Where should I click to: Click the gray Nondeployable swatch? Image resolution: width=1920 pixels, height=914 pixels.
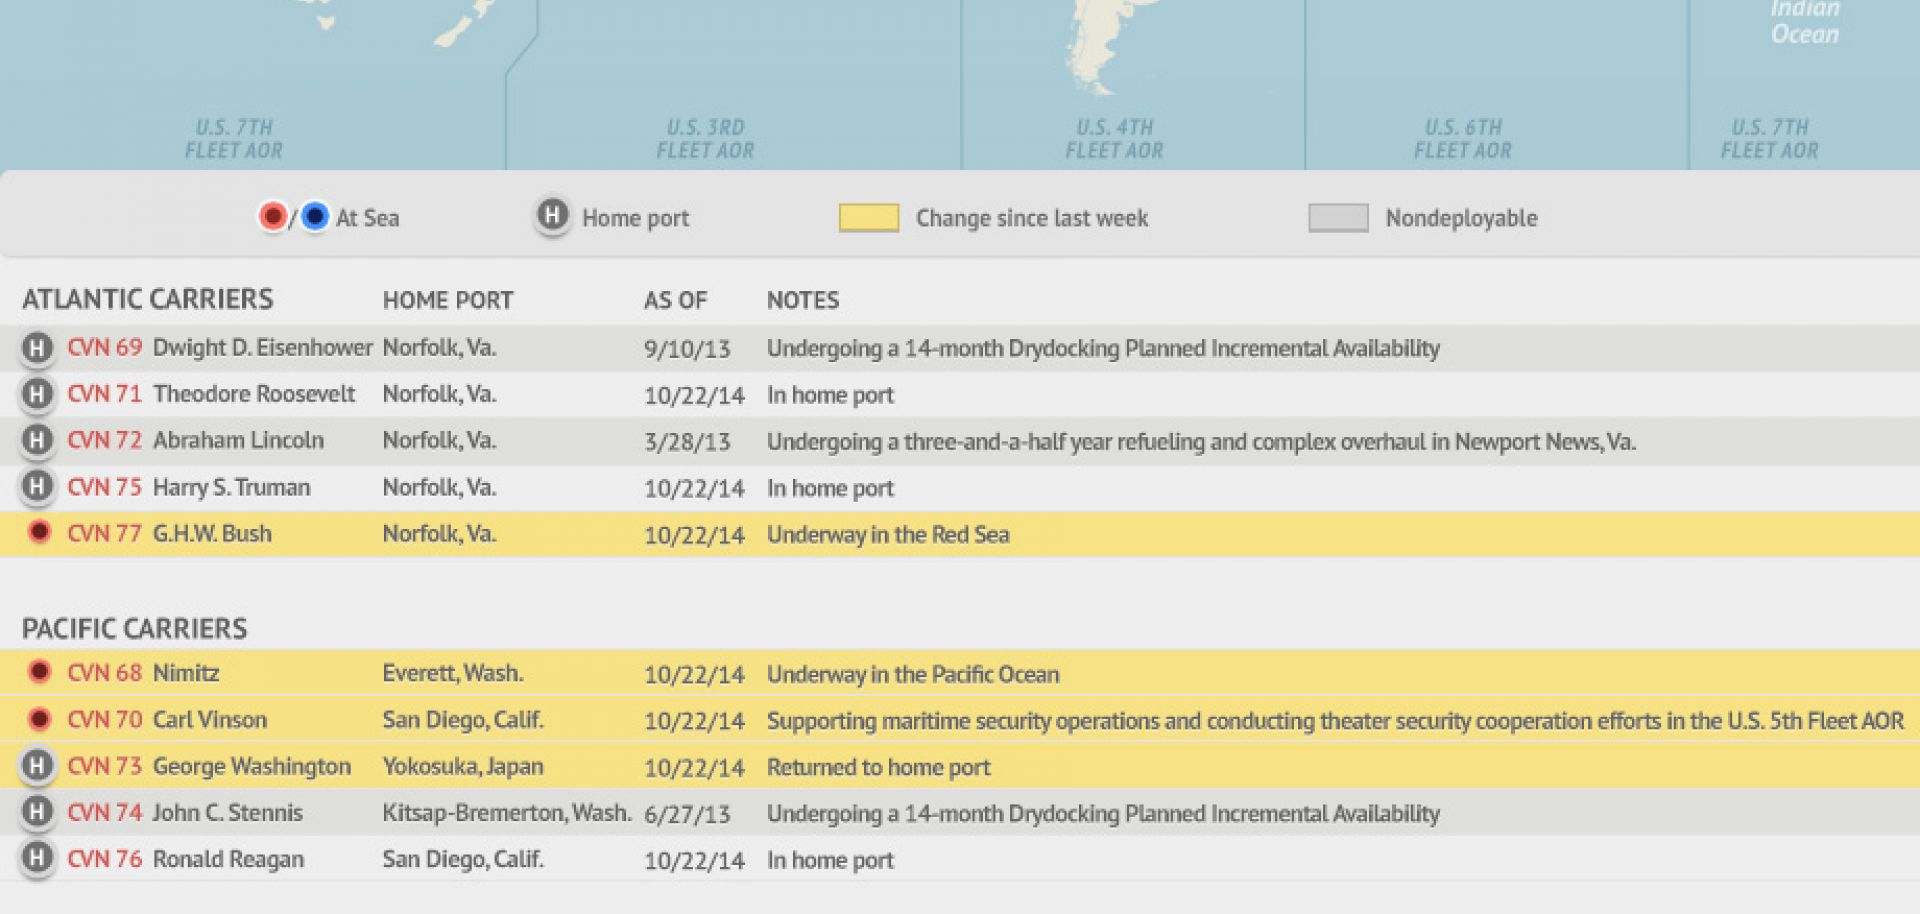(x=1338, y=218)
